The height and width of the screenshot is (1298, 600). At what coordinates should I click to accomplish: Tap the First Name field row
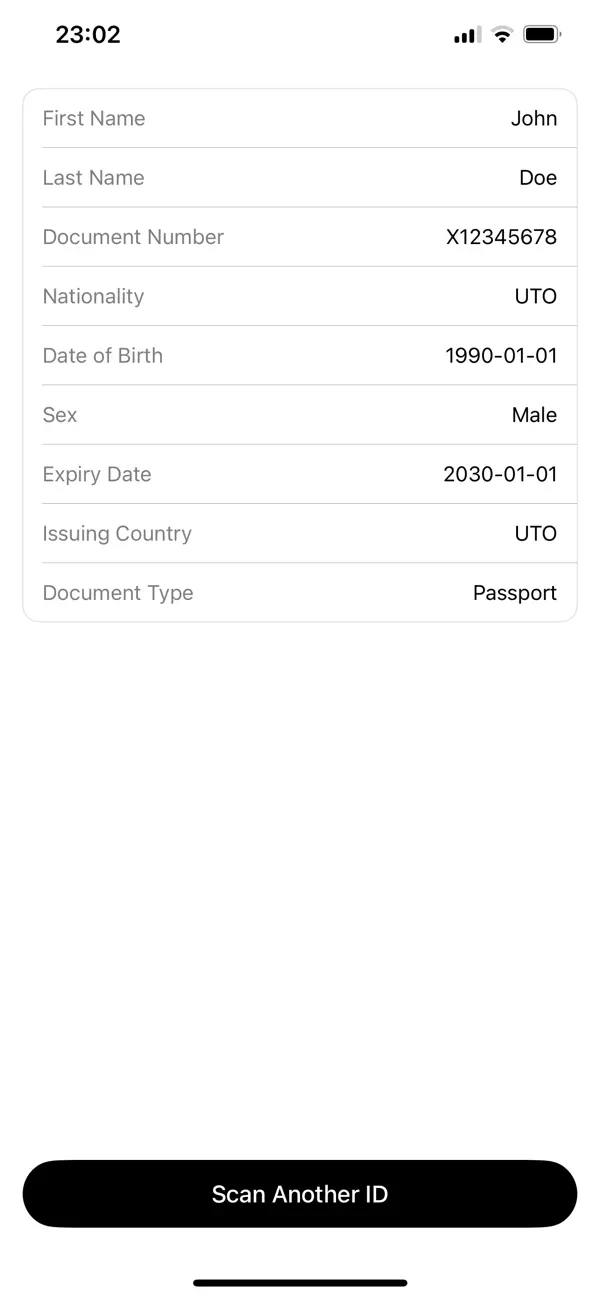(300, 118)
